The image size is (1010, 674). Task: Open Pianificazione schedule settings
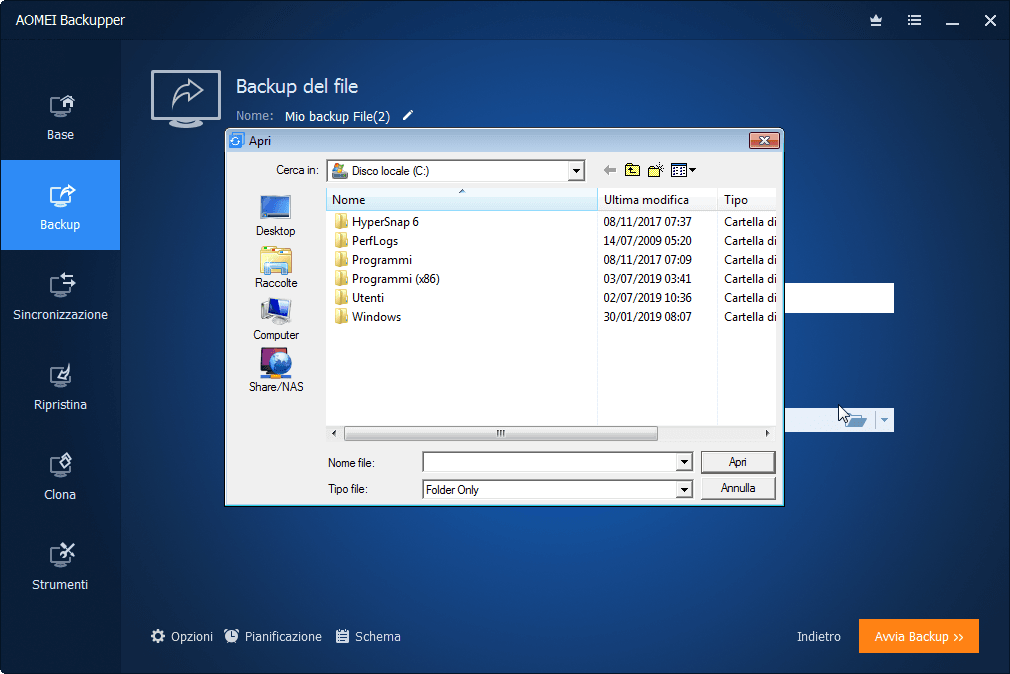click(273, 637)
